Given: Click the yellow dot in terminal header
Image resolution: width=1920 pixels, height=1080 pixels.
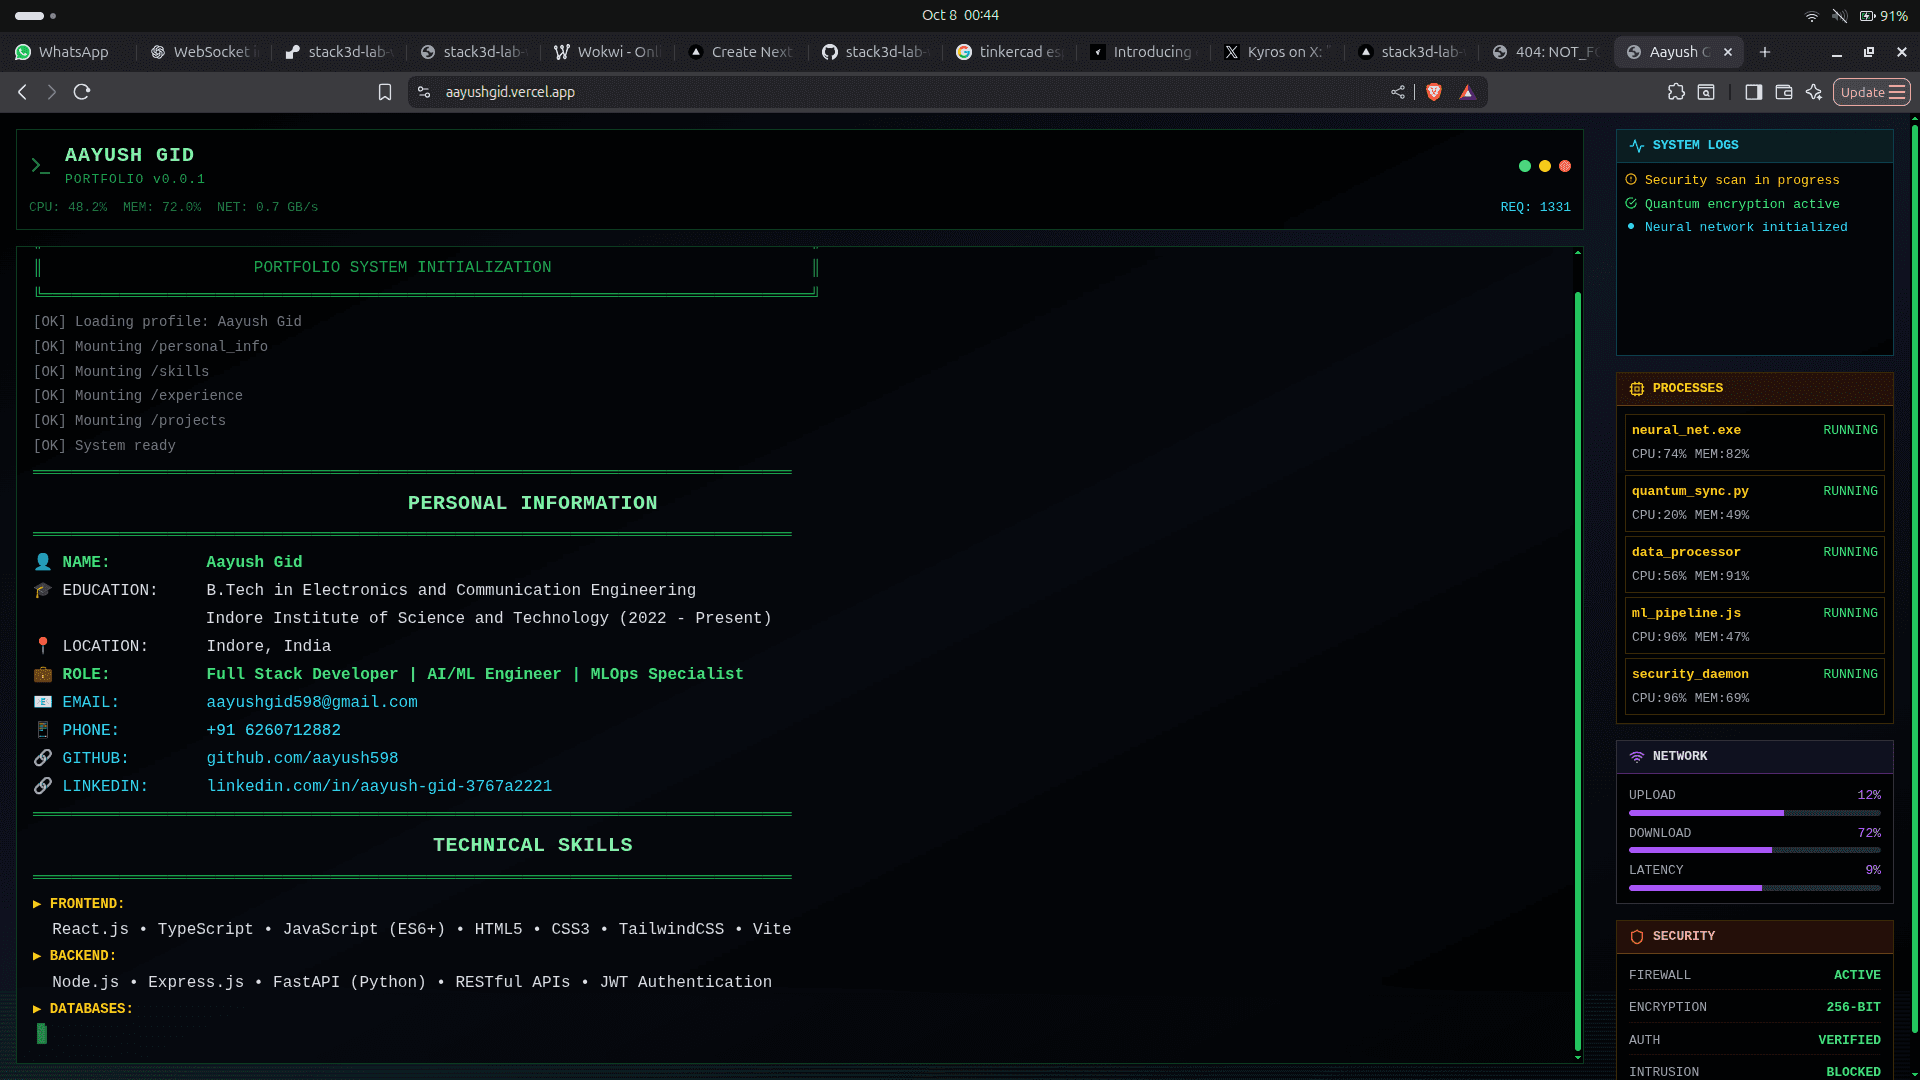Looking at the screenshot, I should (x=1545, y=166).
